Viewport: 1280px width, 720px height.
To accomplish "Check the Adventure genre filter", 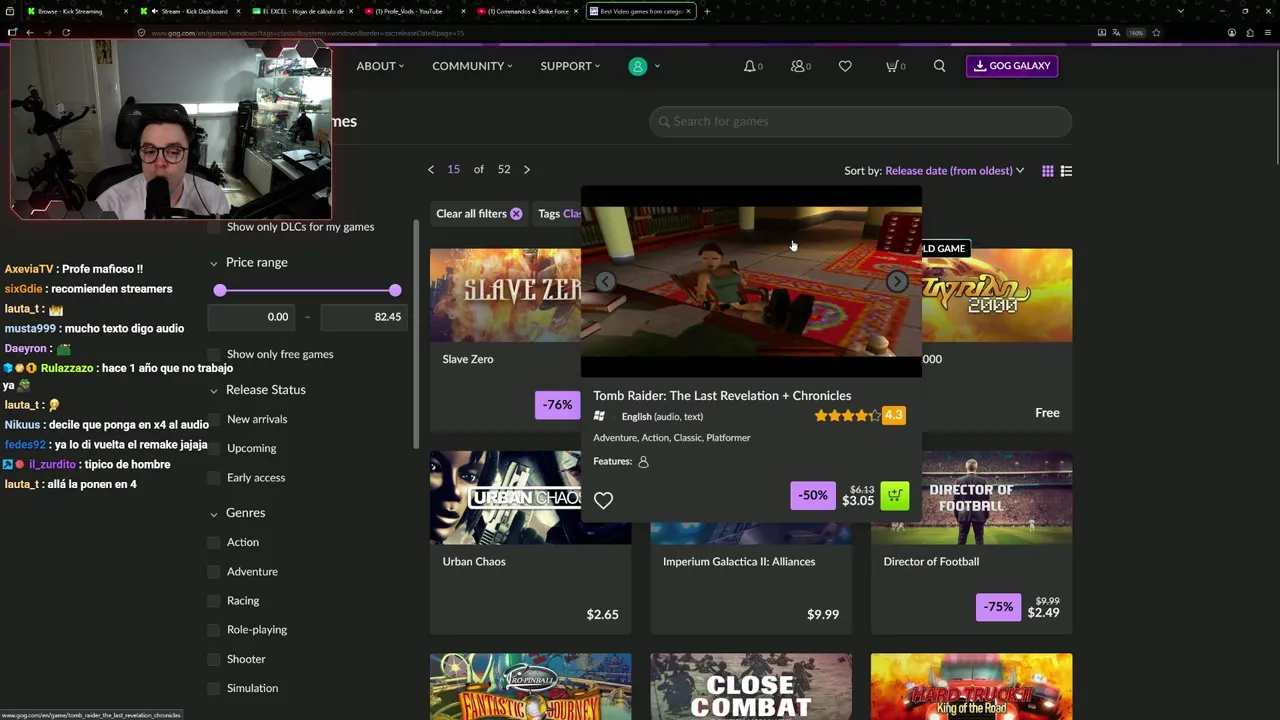I will (214, 571).
